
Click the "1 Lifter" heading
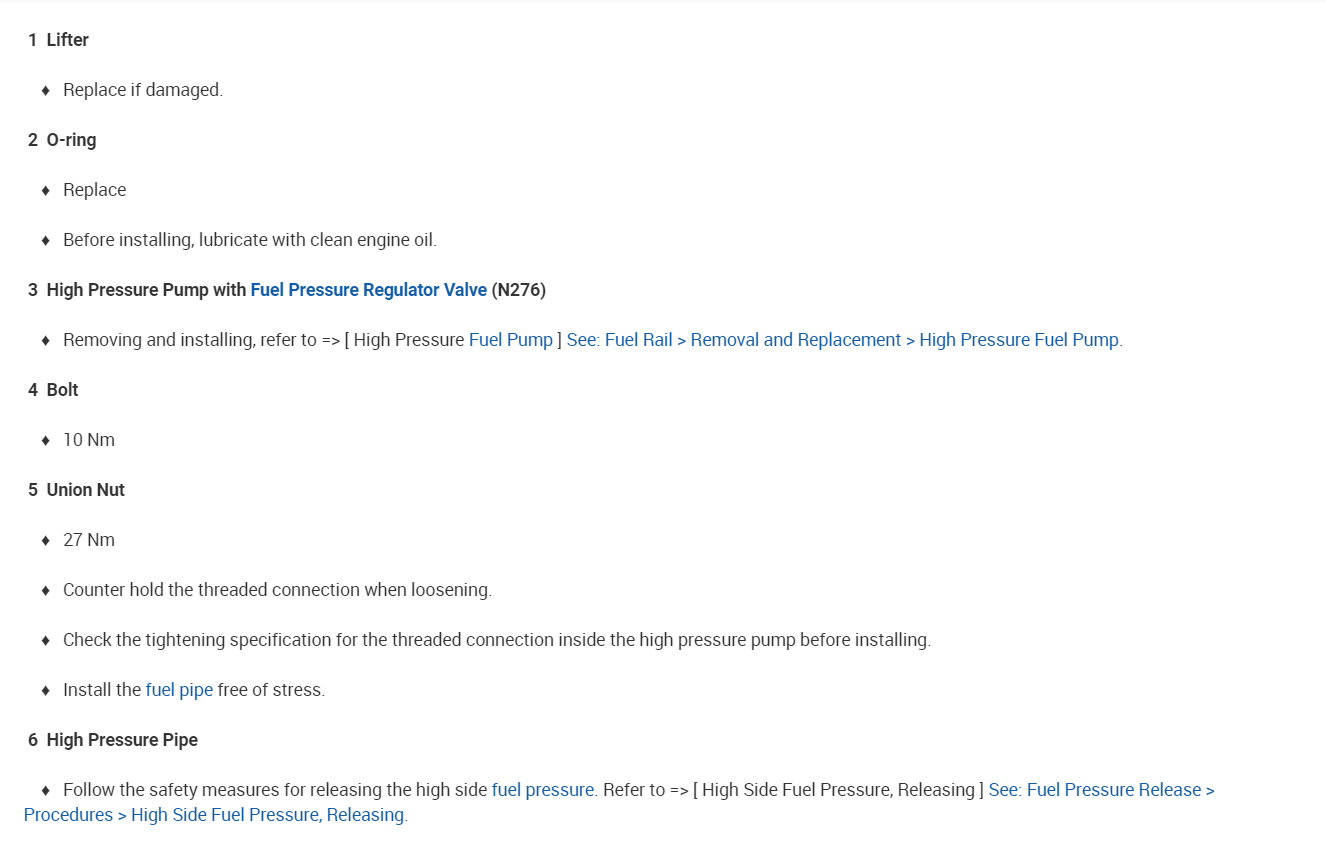click(58, 40)
